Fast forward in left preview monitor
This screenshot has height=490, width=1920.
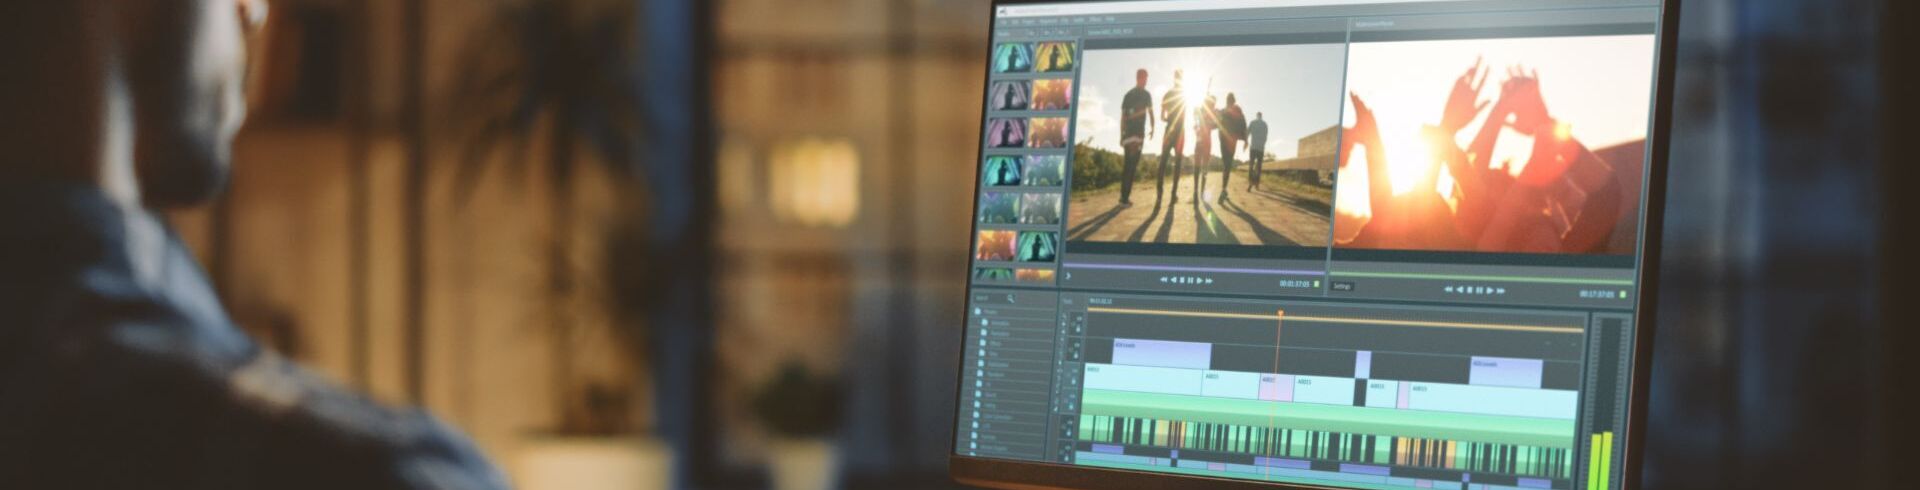pyautogui.click(x=1209, y=281)
